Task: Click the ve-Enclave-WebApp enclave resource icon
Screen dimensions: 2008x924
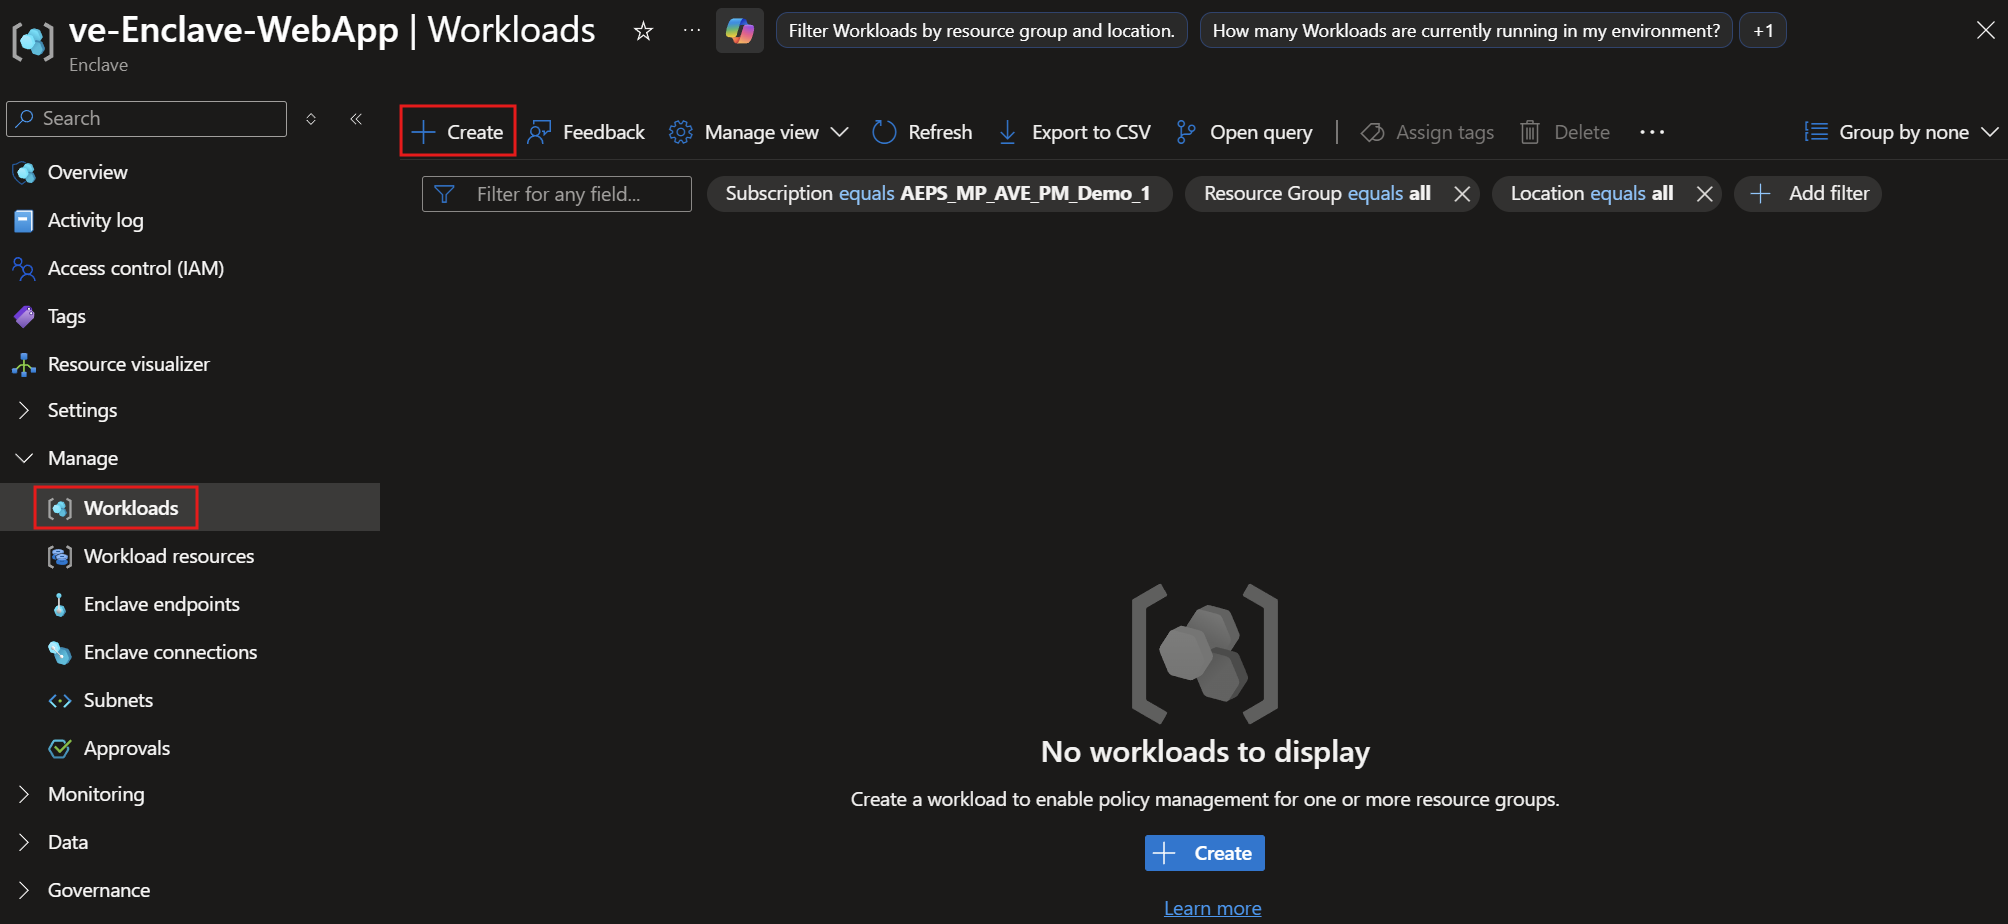Action: [x=32, y=41]
